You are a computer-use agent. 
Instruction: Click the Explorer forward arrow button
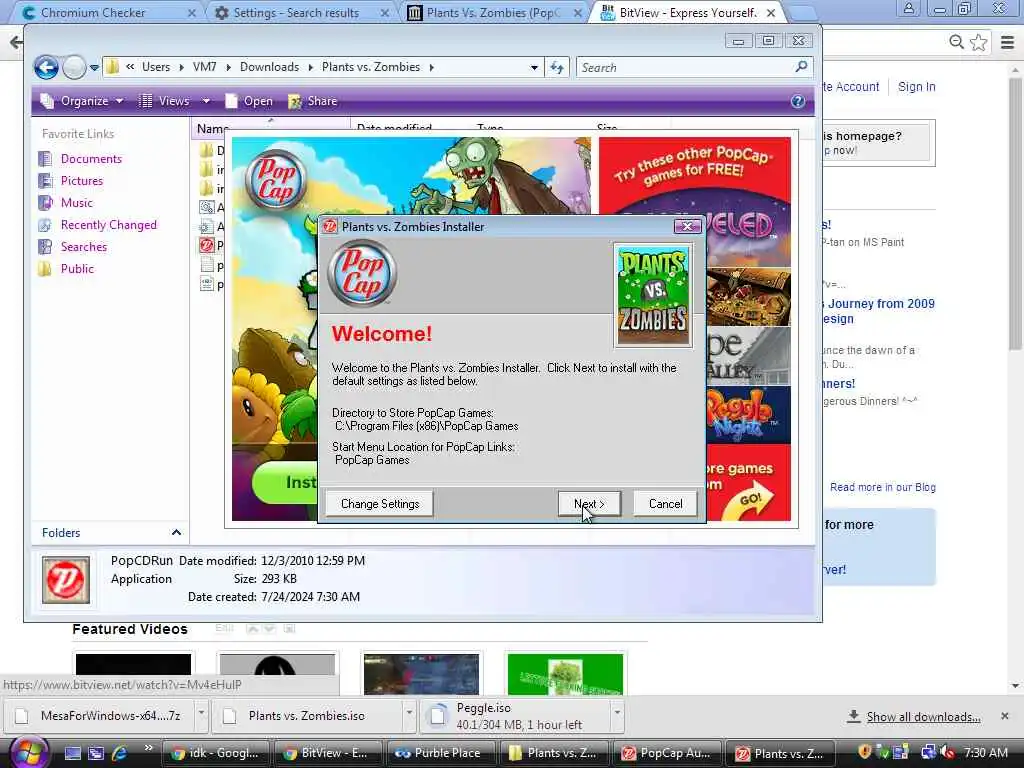point(74,67)
